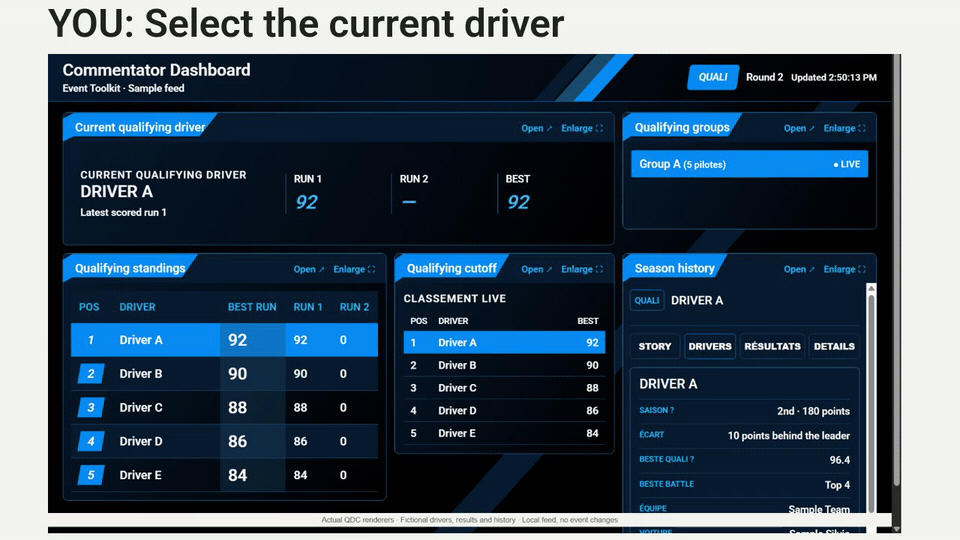Click the 'Top 4' best battle value
The width and height of the screenshot is (960, 540).
coord(837,485)
